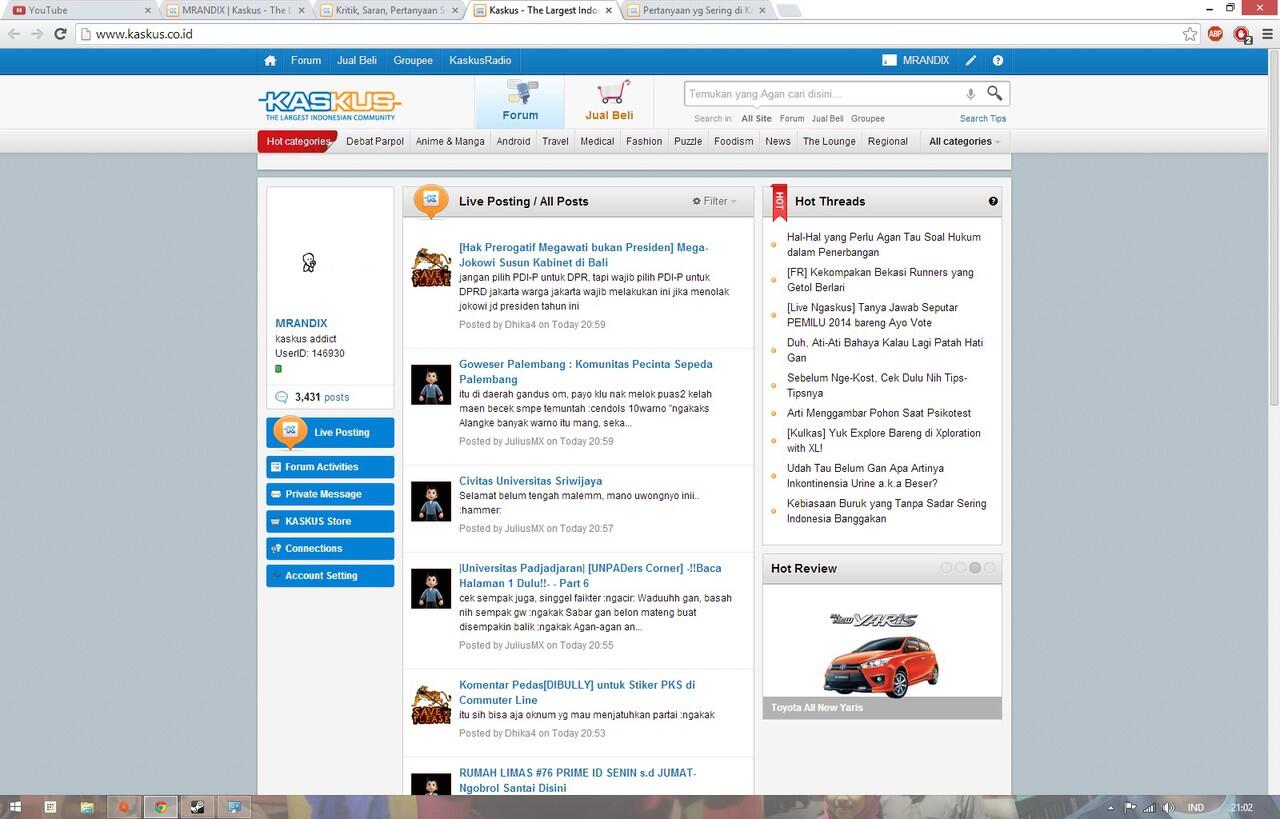Click the bookmark star icon
The width and height of the screenshot is (1280, 819).
coord(1189,34)
